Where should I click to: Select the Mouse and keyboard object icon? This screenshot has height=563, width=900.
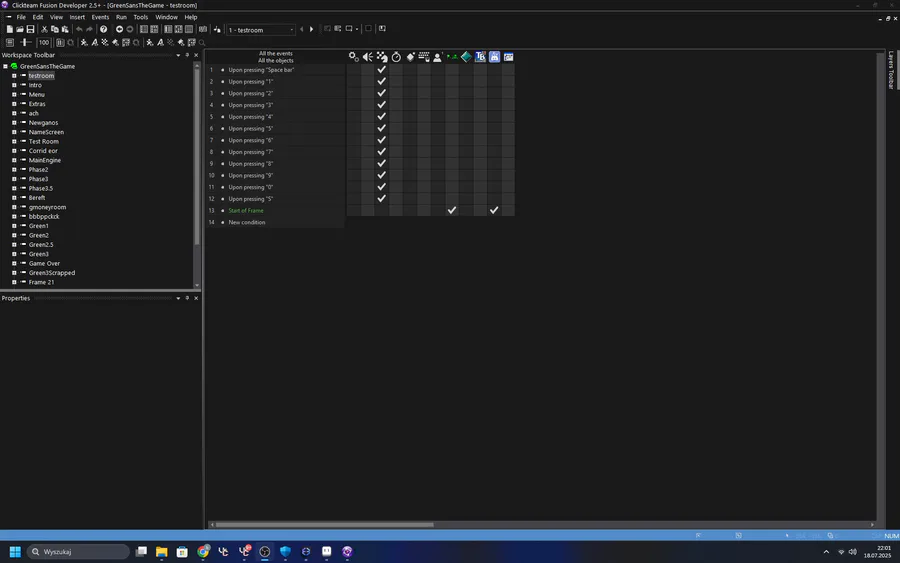[424, 57]
